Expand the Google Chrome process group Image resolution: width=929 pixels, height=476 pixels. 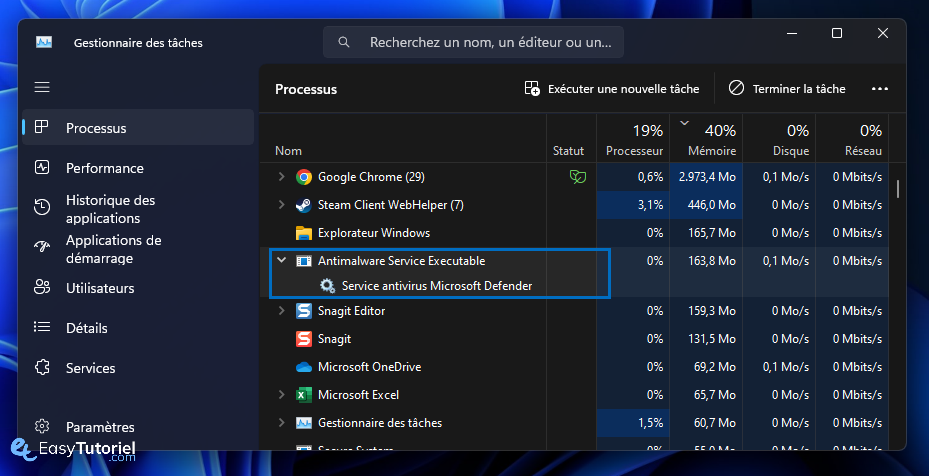281,177
